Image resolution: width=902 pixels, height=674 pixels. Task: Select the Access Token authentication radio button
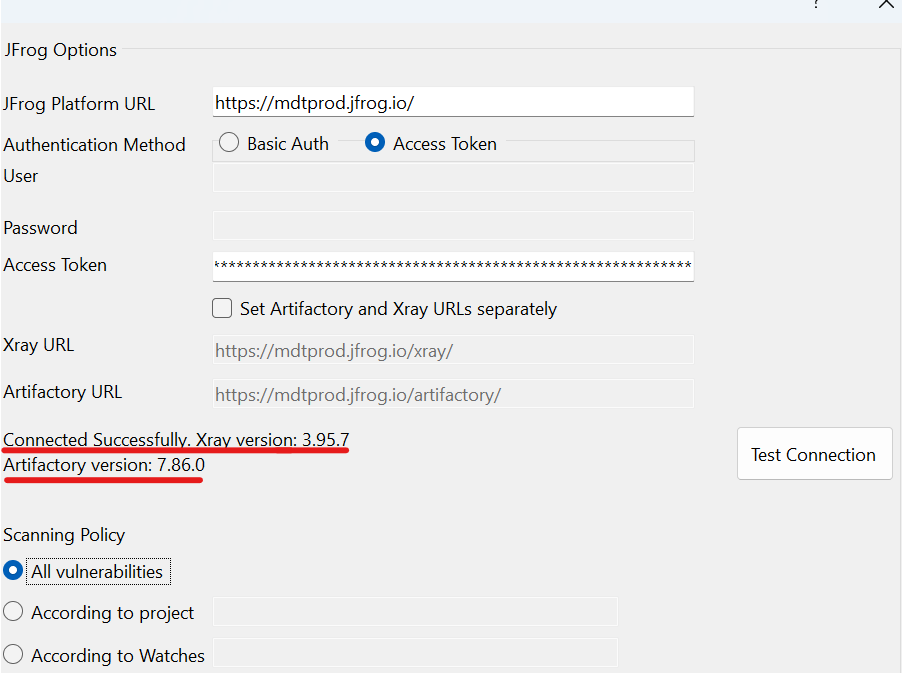pos(374,143)
